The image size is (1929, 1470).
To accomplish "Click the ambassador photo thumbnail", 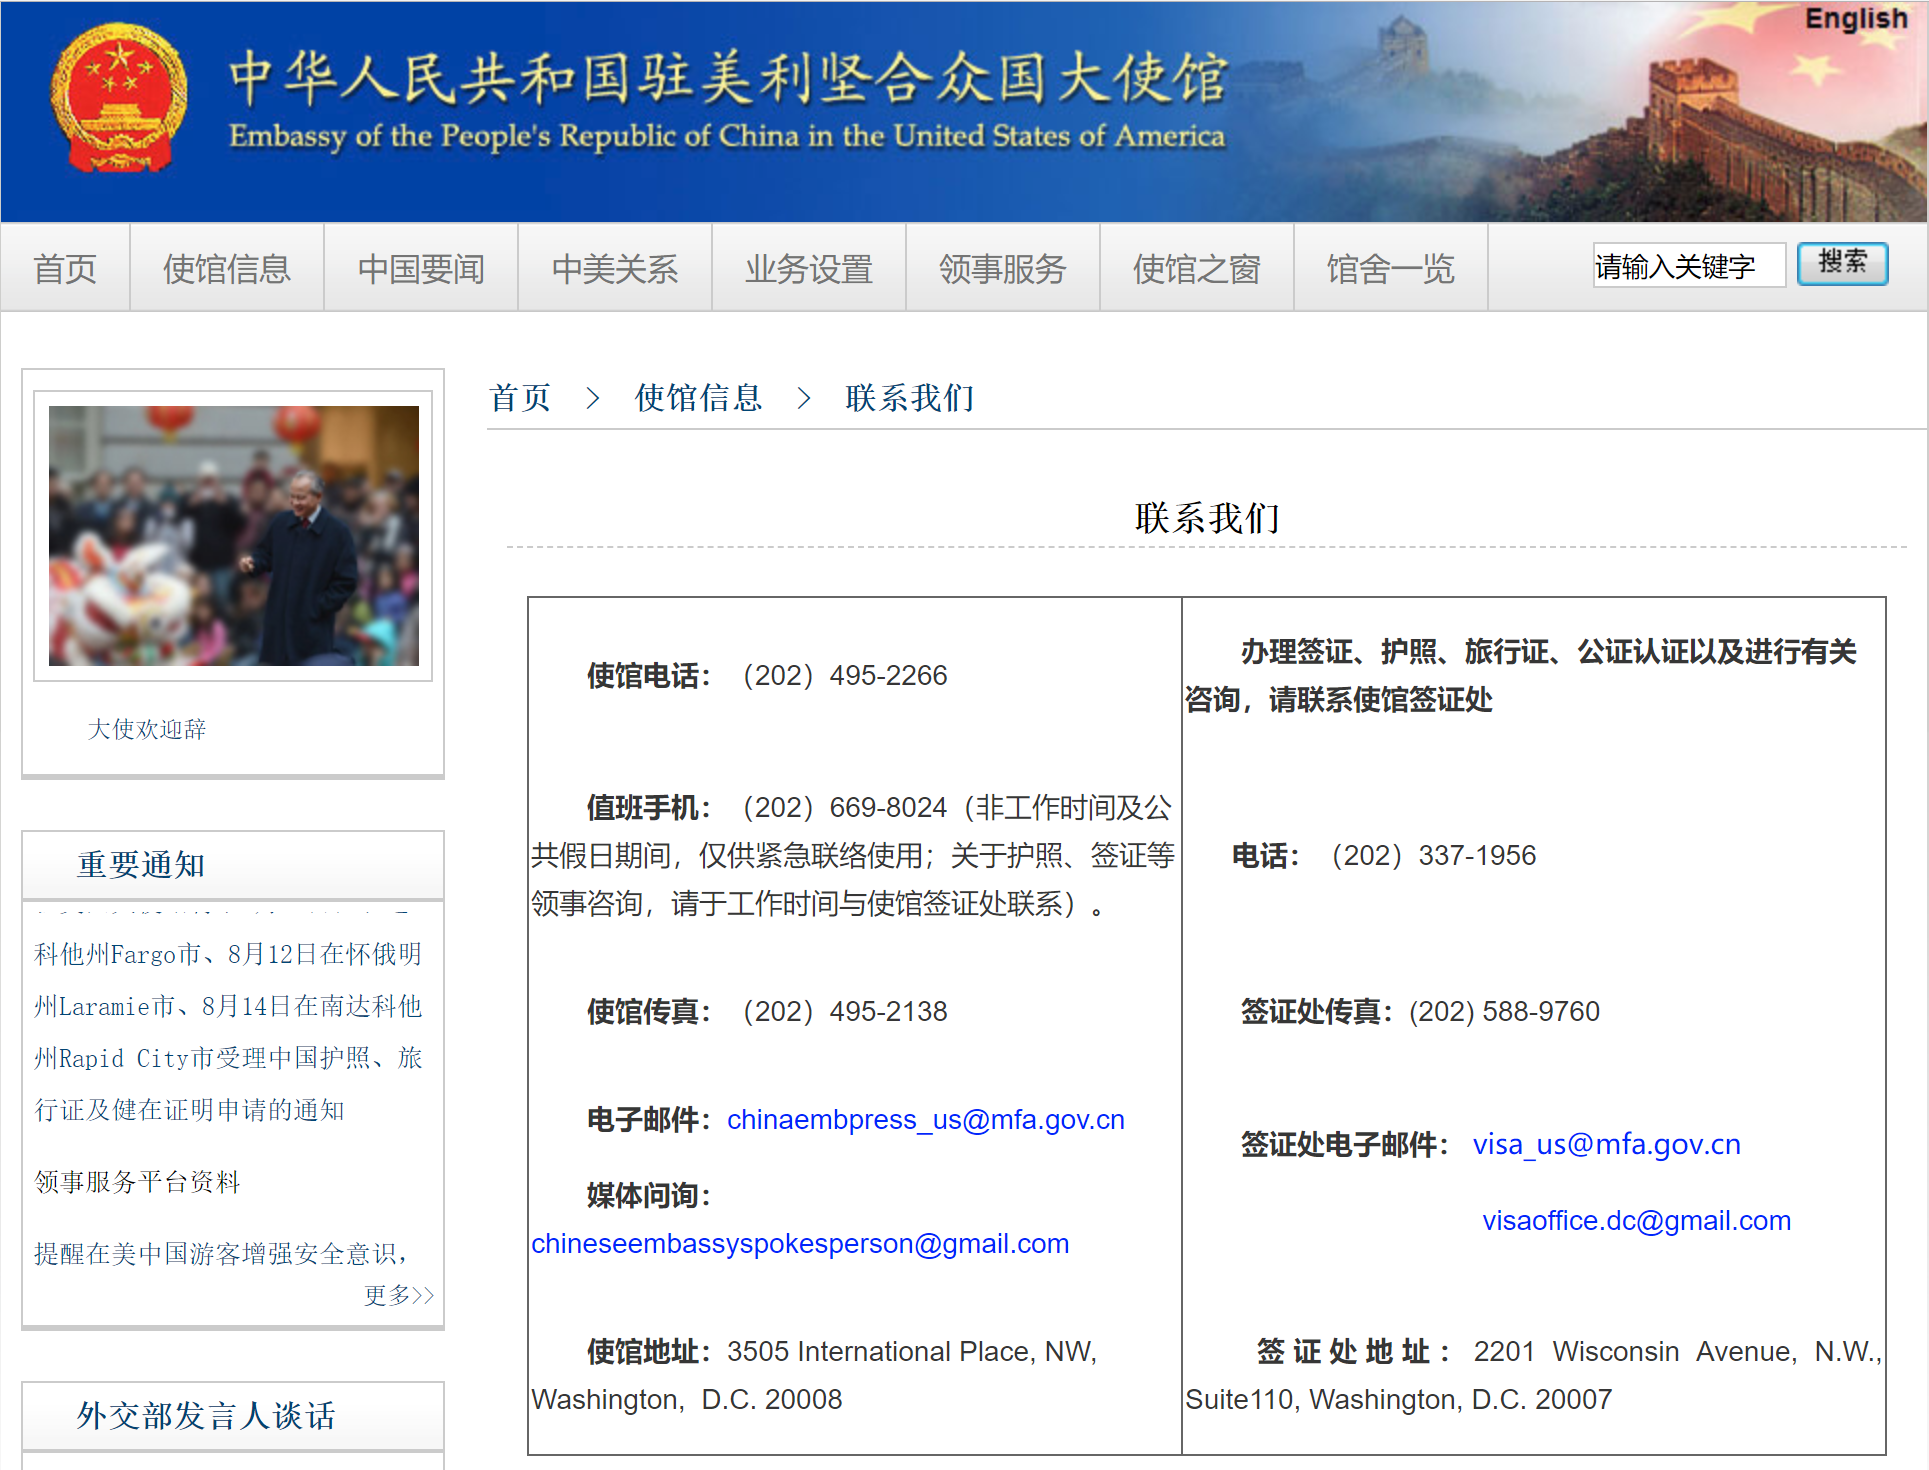I will 233,535.
